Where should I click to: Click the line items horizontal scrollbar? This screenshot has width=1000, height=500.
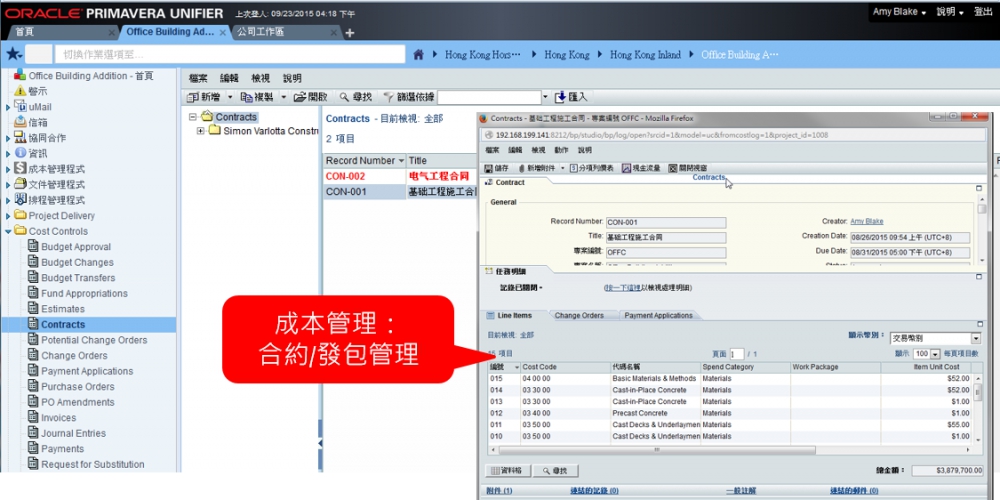(655, 450)
